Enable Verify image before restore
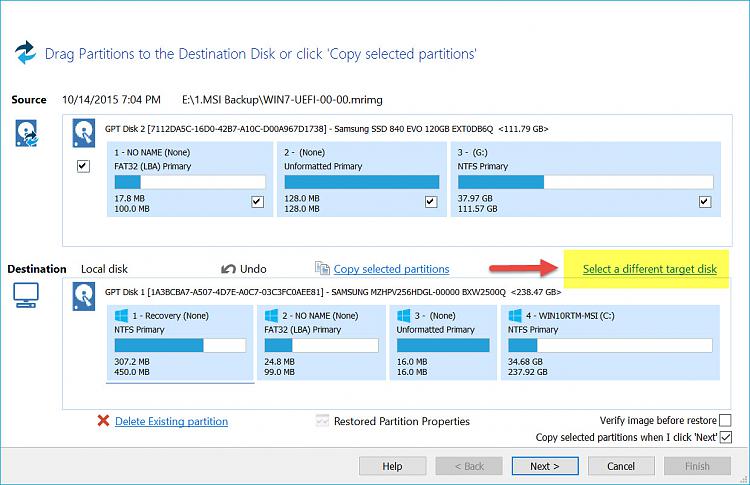 click(x=725, y=421)
